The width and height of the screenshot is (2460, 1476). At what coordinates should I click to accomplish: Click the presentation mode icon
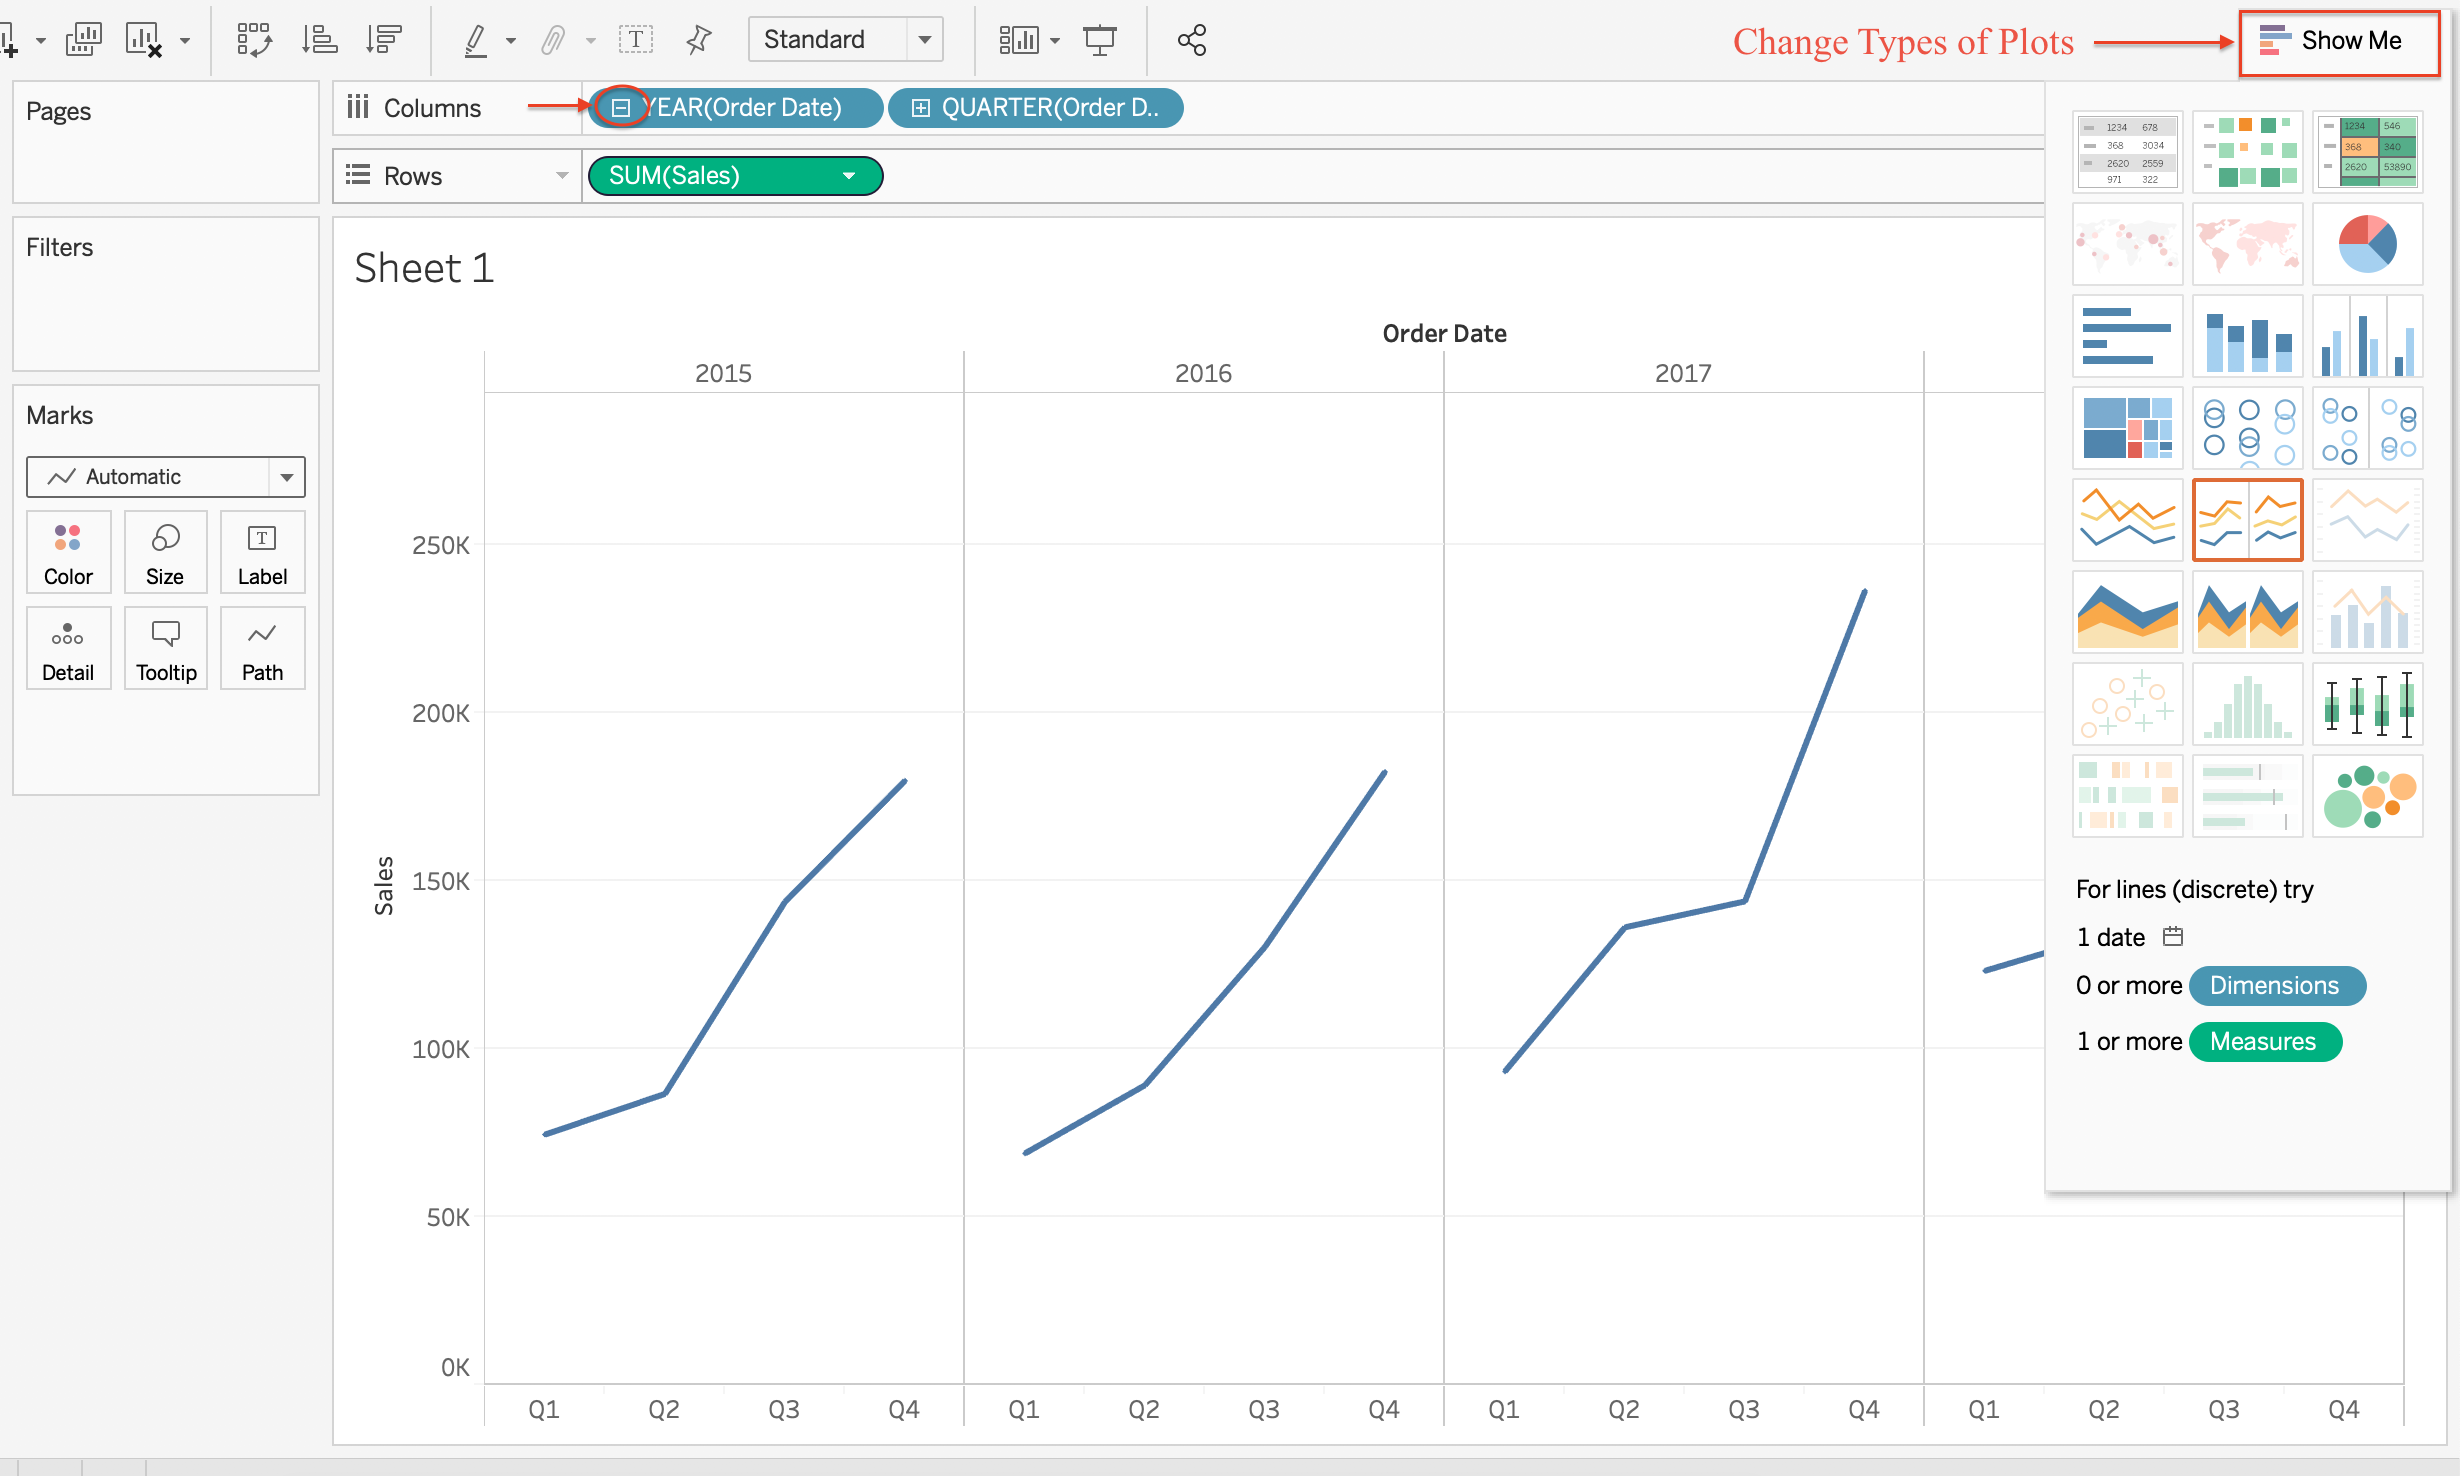(1100, 40)
